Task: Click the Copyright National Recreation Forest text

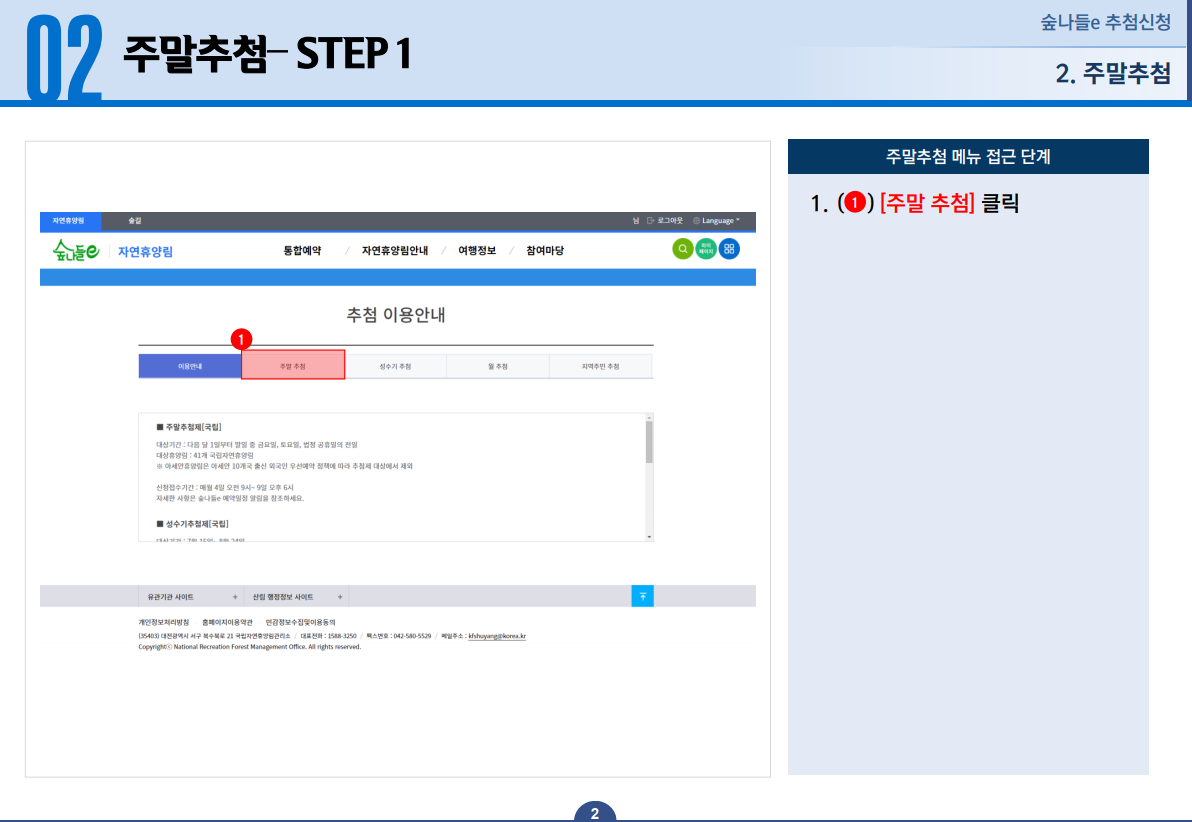Action: pos(249,647)
